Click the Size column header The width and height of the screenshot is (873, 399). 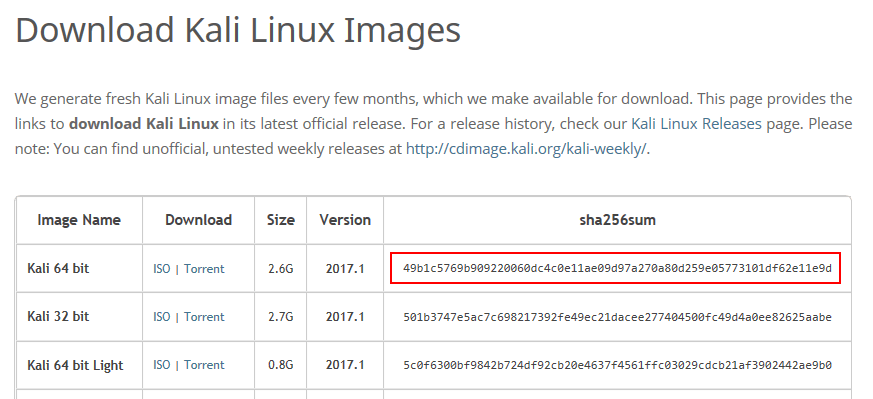pos(281,220)
